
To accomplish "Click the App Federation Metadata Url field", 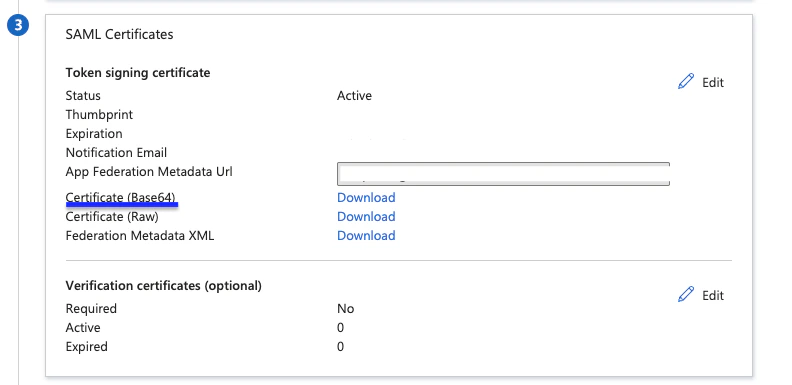I will click(503, 174).
